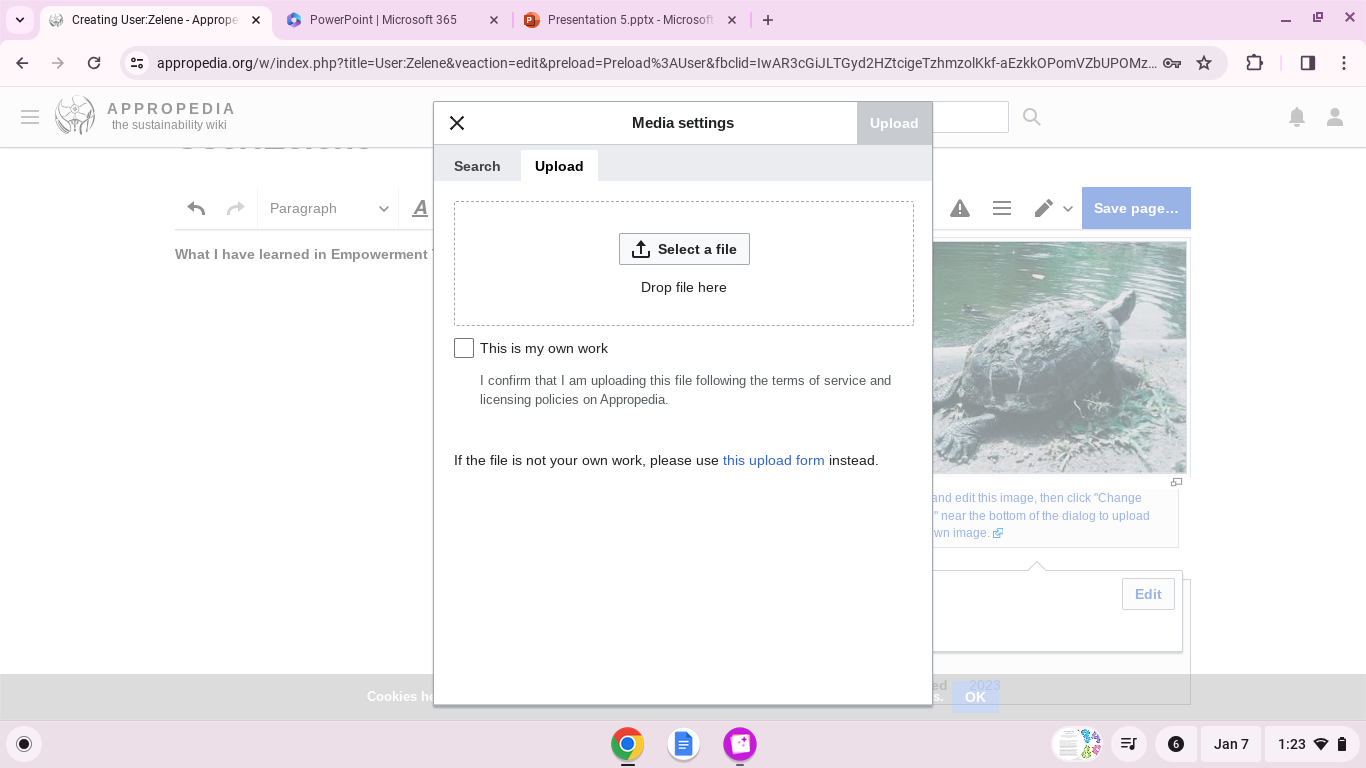
Task: Click the warning triangle notices icon
Action: tap(960, 208)
